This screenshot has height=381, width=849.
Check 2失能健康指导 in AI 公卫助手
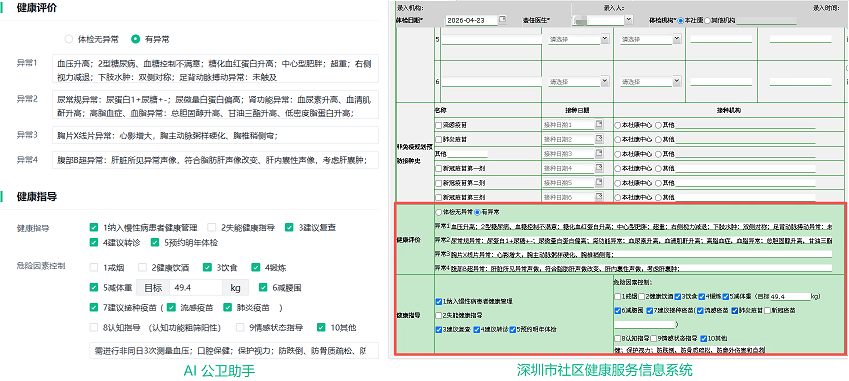211,227
